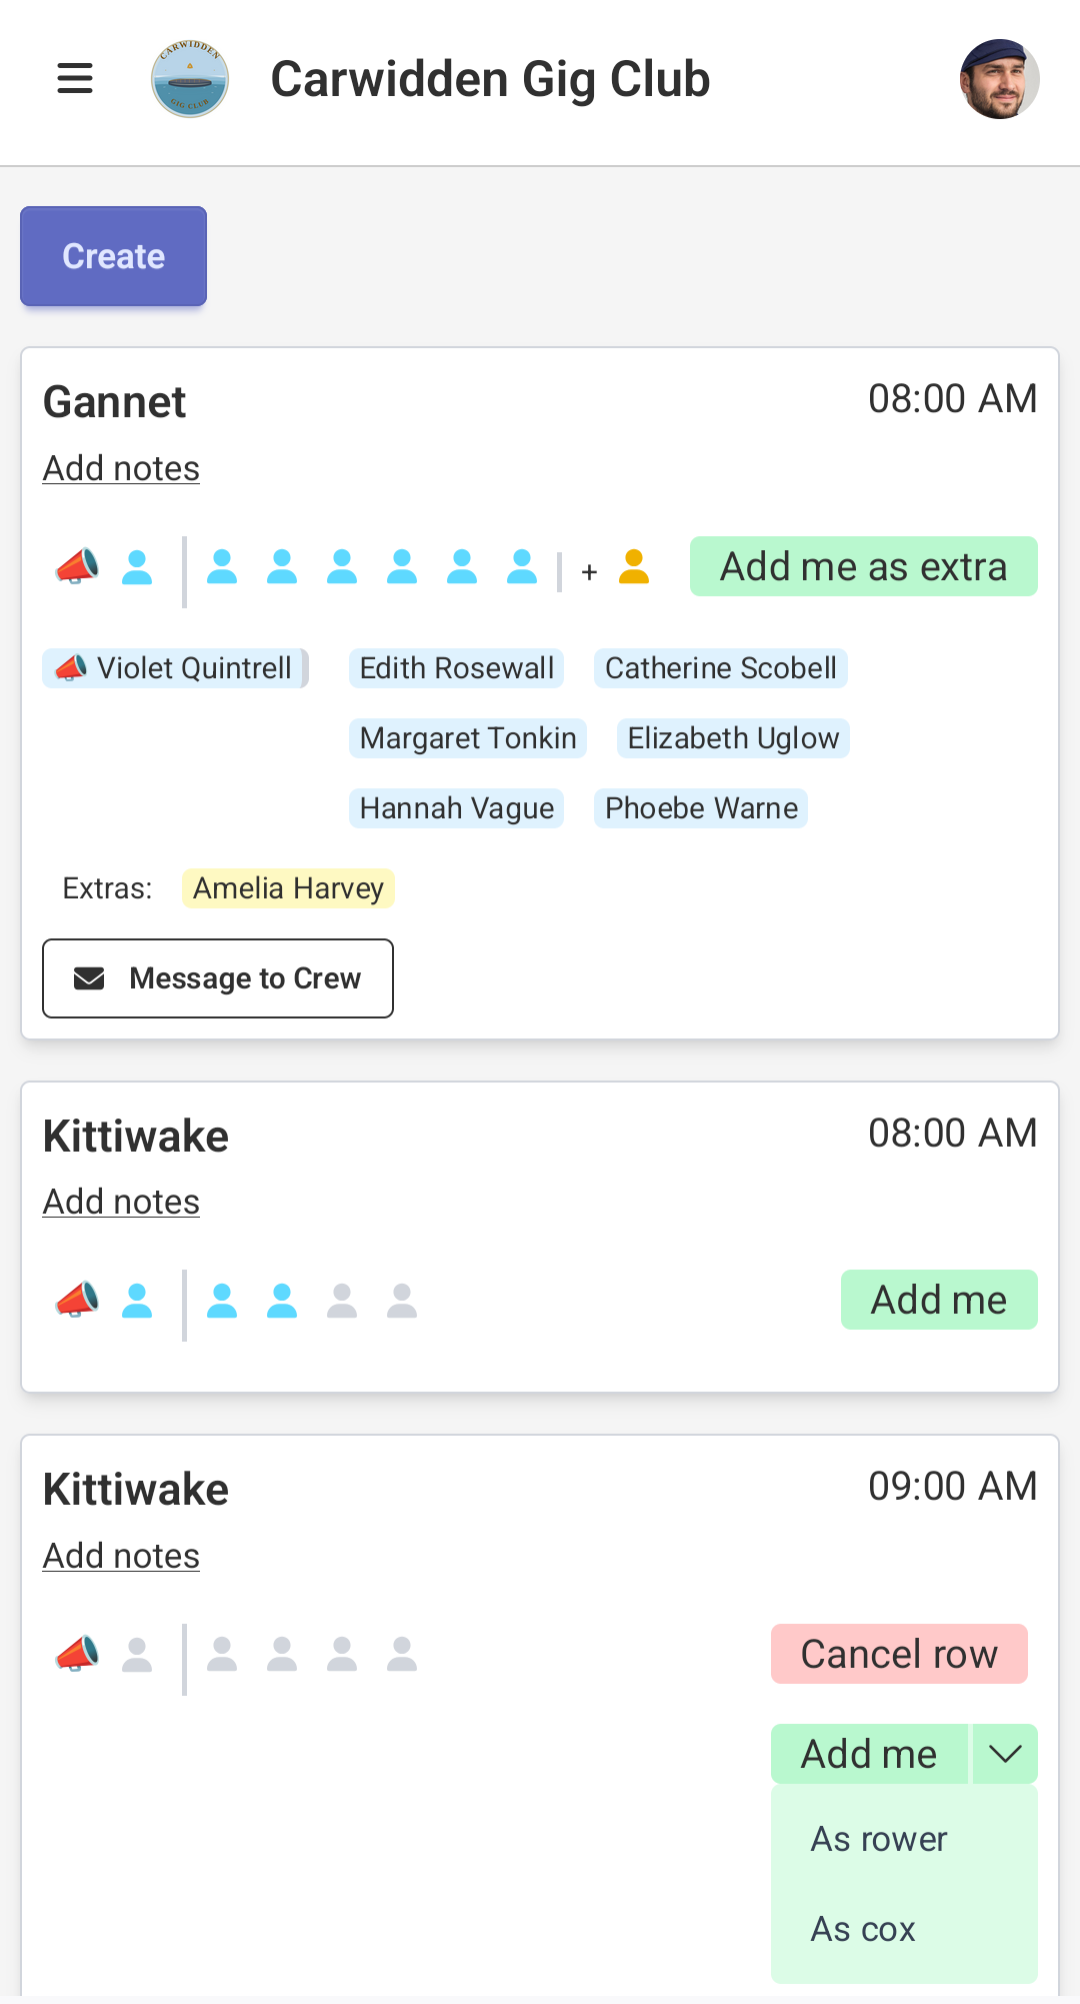Select the Violet Quintrell crew chip
The width and height of the screenshot is (1080, 2004).
(x=175, y=668)
